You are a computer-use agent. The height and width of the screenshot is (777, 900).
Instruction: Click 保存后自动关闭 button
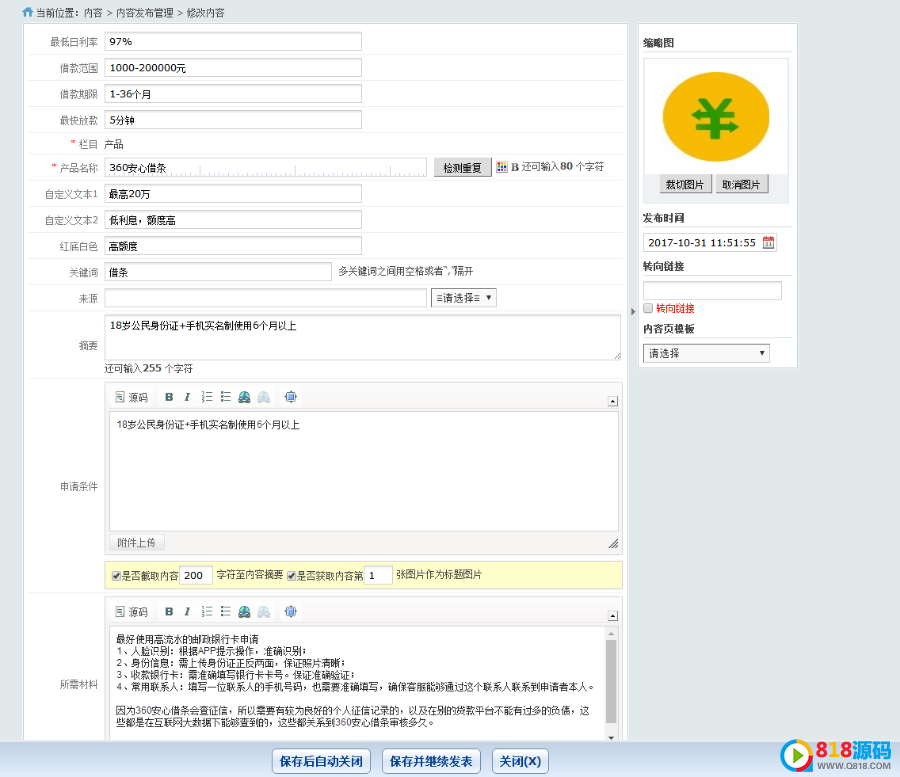[x=321, y=762]
